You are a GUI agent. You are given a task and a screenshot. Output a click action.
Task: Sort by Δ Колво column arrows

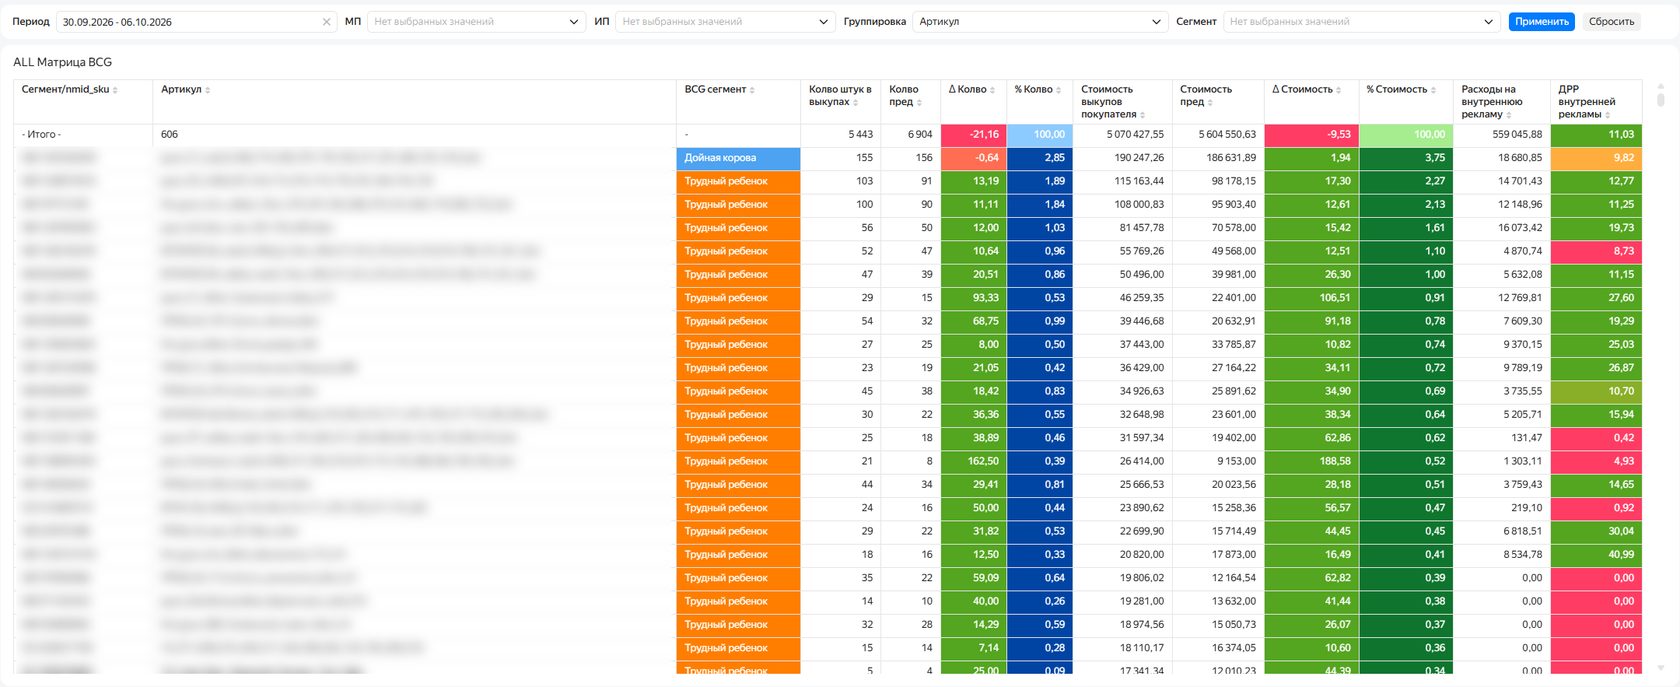click(992, 90)
